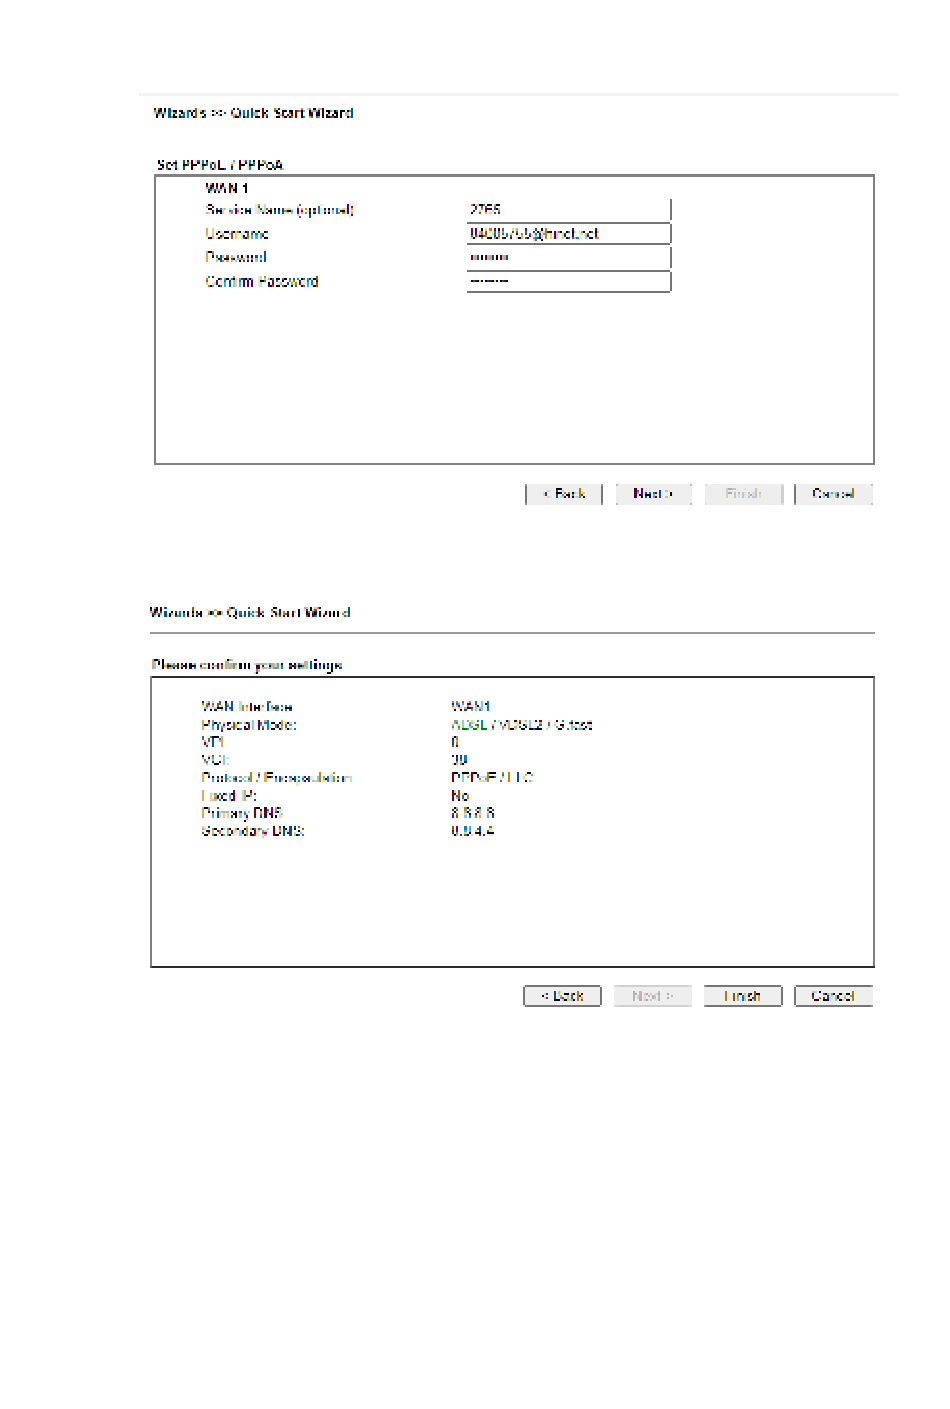Go Back from the confirm settings page
This screenshot has width=950, height=1409.
(562, 996)
